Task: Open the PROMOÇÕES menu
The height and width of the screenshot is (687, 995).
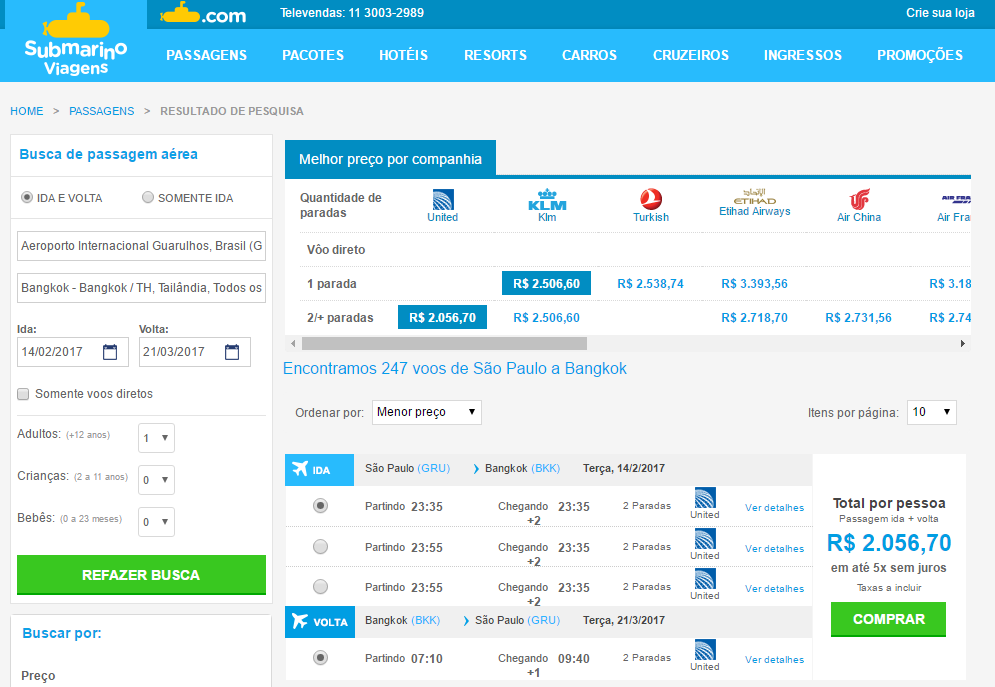Action: (x=920, y=55)
